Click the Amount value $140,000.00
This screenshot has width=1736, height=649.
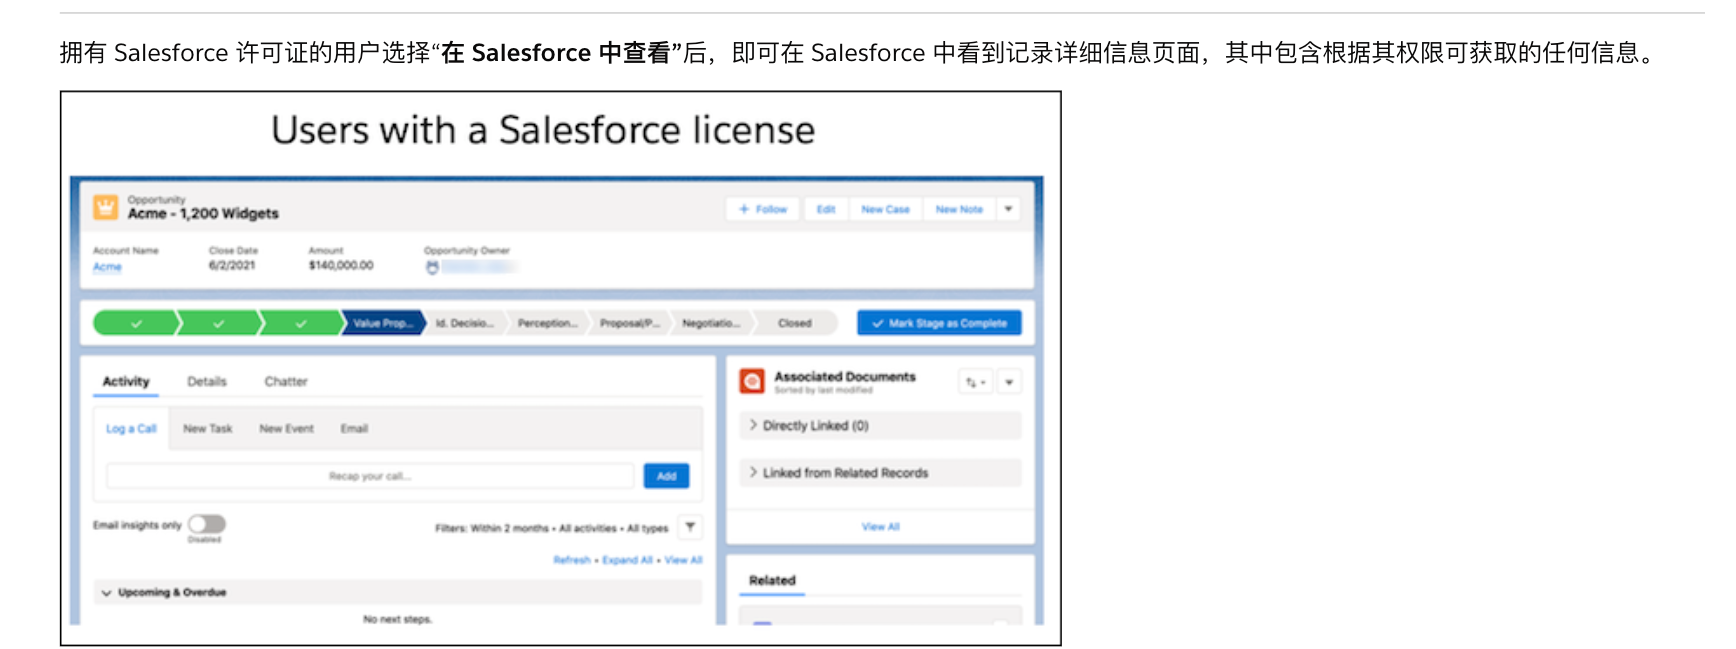341,265
